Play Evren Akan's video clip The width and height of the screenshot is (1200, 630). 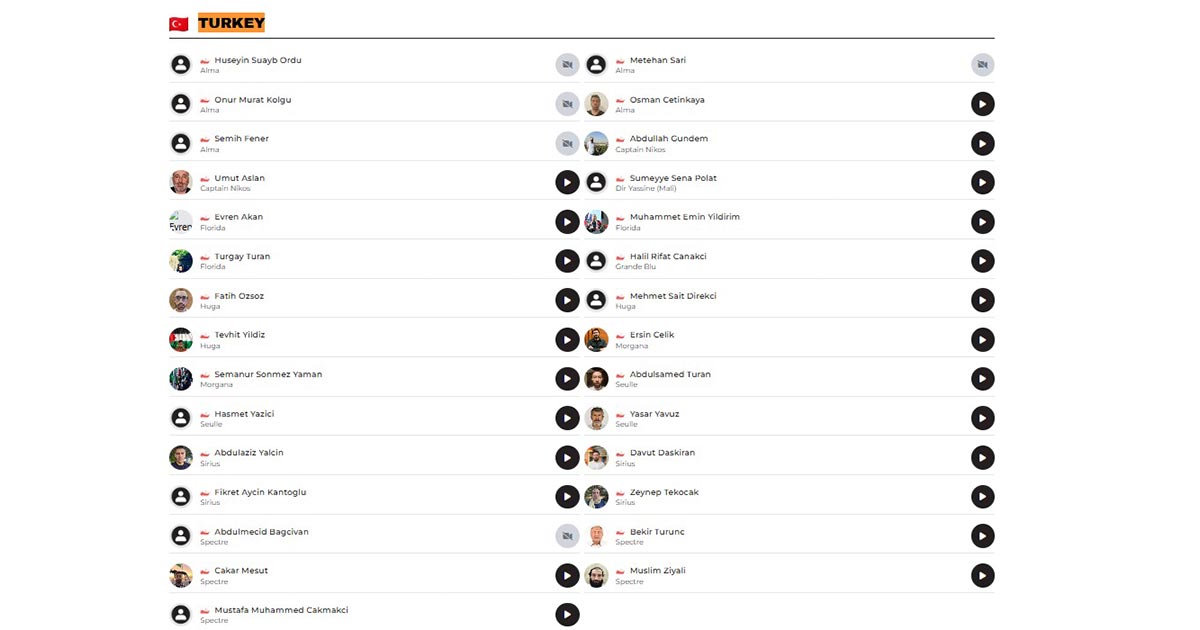click(x=567, y=222)
